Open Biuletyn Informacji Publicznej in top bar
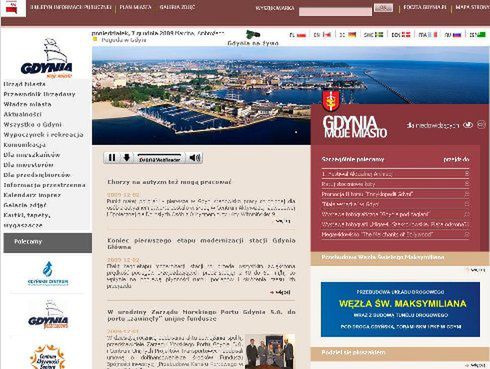 71,7
